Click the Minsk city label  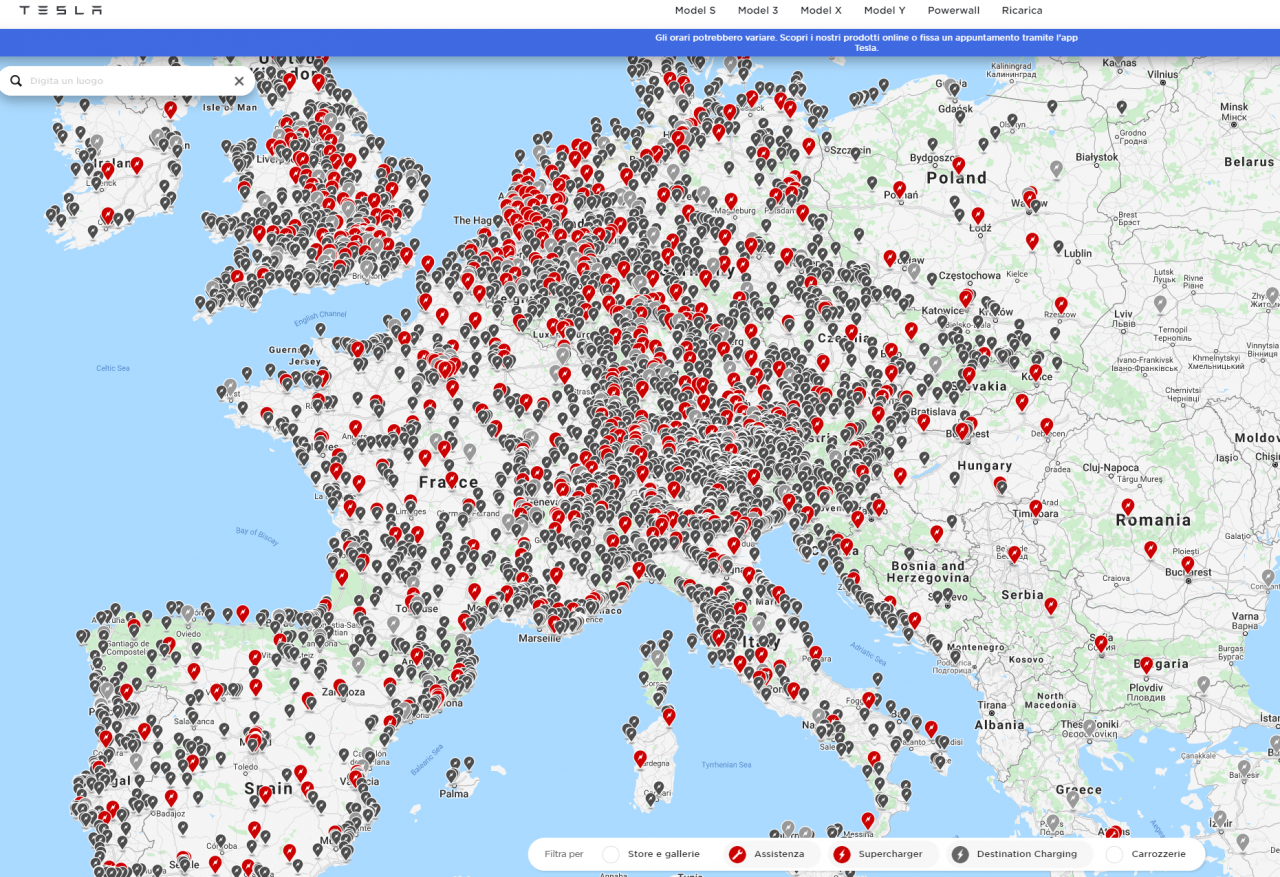[x=1234, y=107]
